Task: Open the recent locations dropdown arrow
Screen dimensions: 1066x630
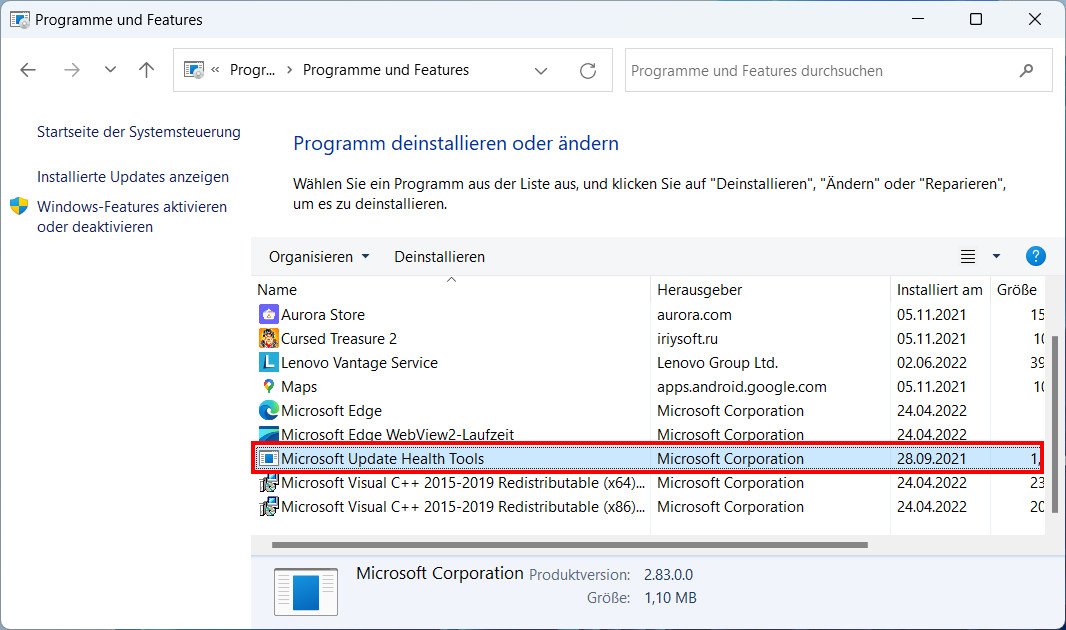Action: pos(110,70)
